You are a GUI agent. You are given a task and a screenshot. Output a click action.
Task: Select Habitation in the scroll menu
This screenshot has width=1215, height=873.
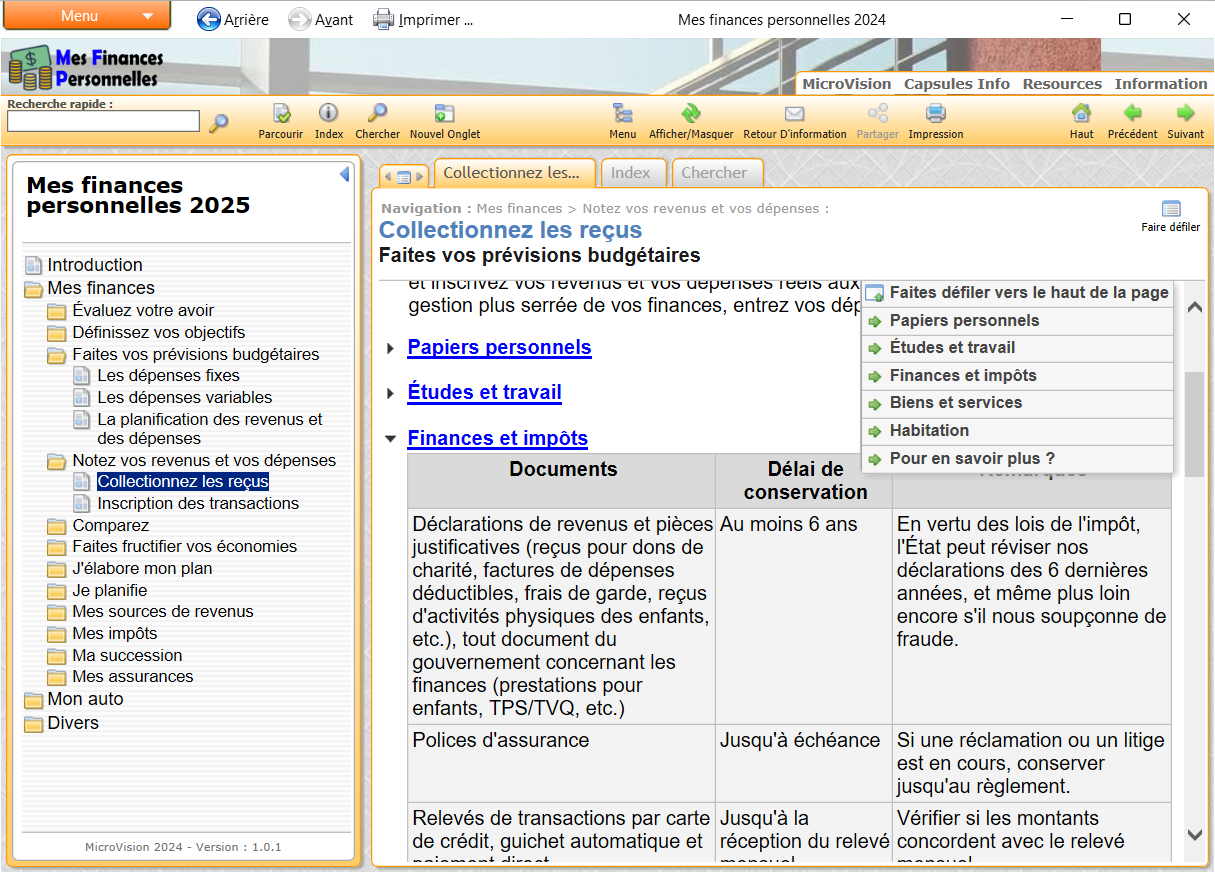pos(929,431)
